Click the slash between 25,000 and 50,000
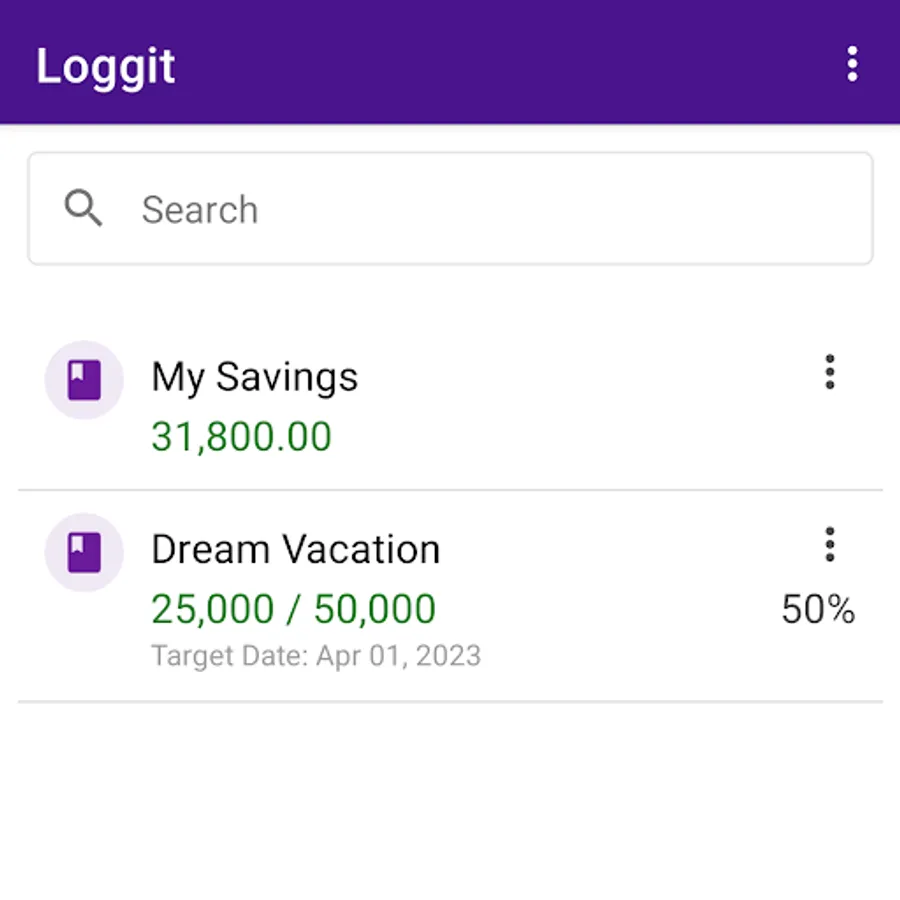Image resolution: width=900 pixels, height=900 pixels. tap(293, 609)
